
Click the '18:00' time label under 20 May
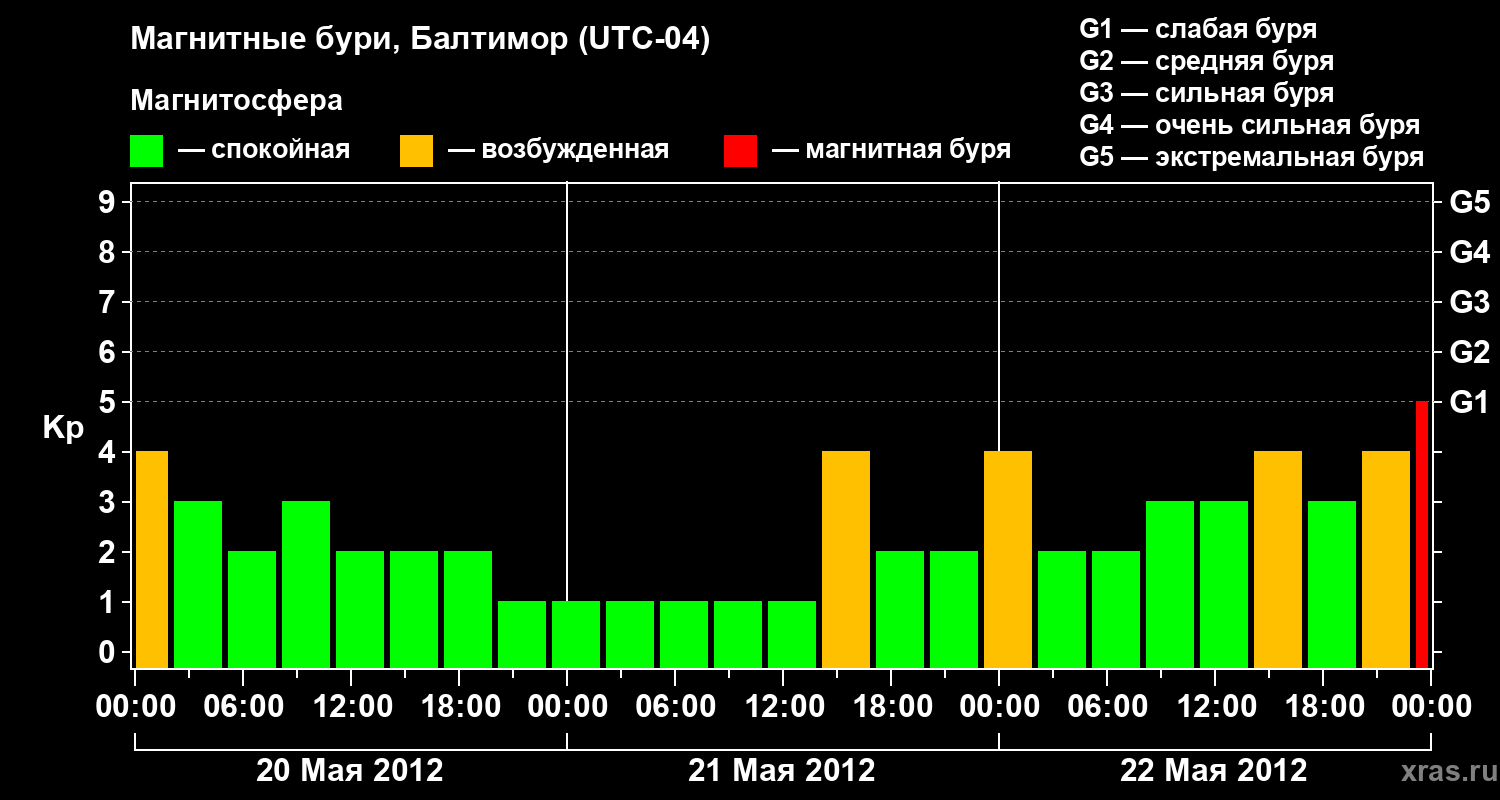[x=459, y=706]
